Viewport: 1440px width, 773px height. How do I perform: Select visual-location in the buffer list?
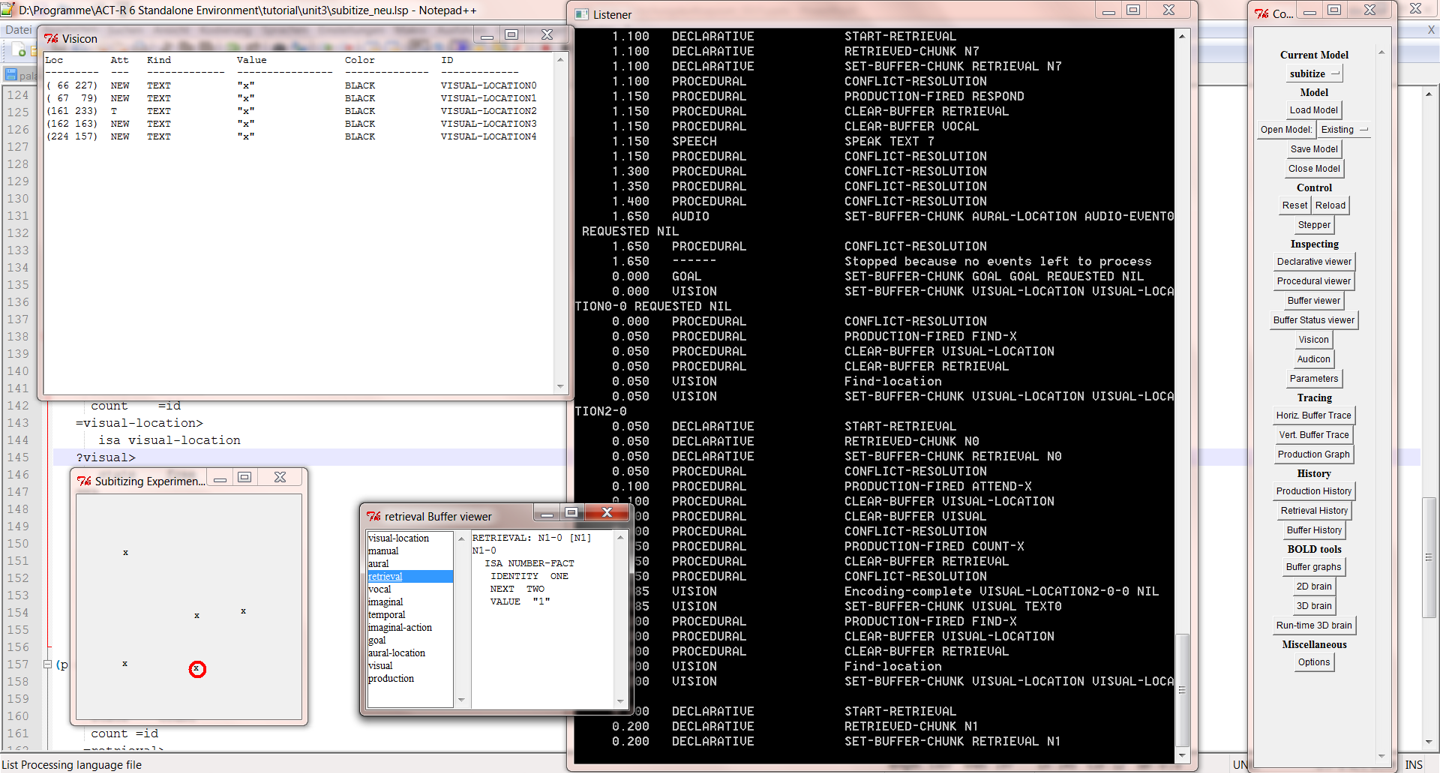point(398,538)
